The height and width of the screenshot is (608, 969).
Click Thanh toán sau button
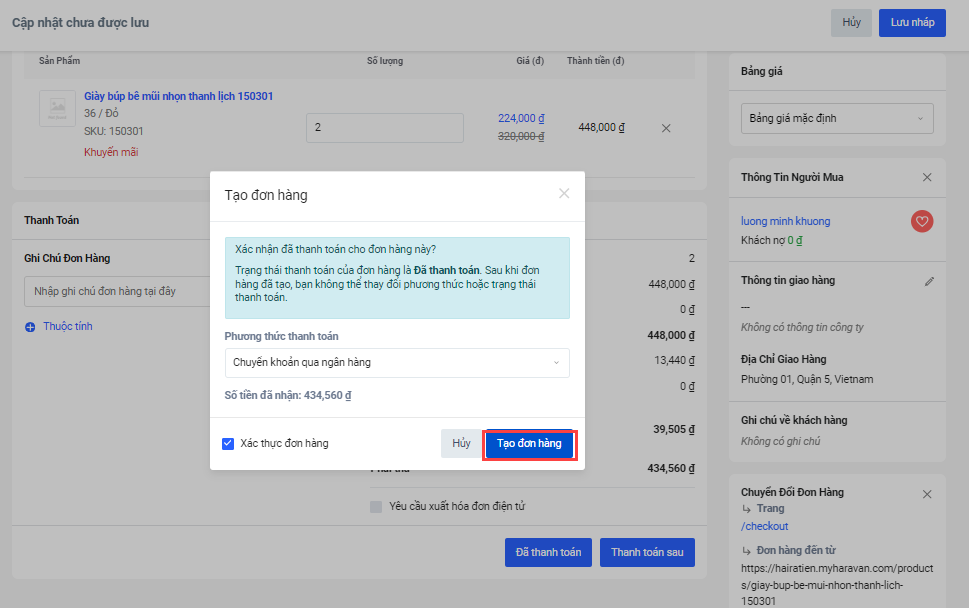[x=647, y=552]
